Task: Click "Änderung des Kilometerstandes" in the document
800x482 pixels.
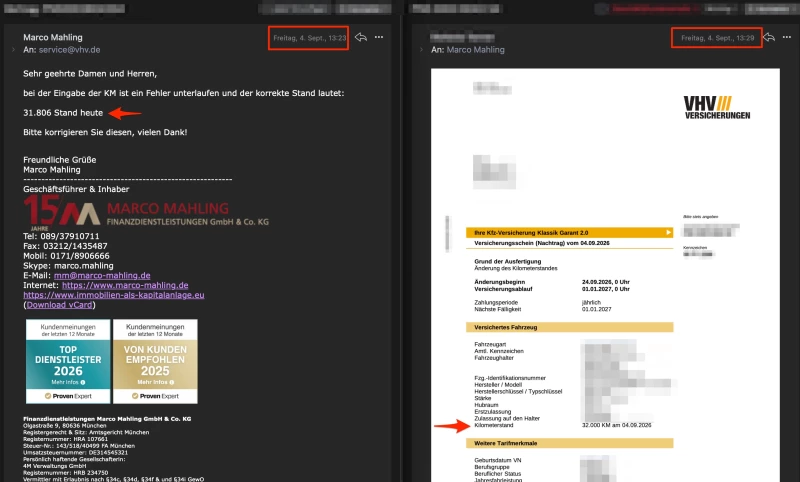Action: point(516,268)
